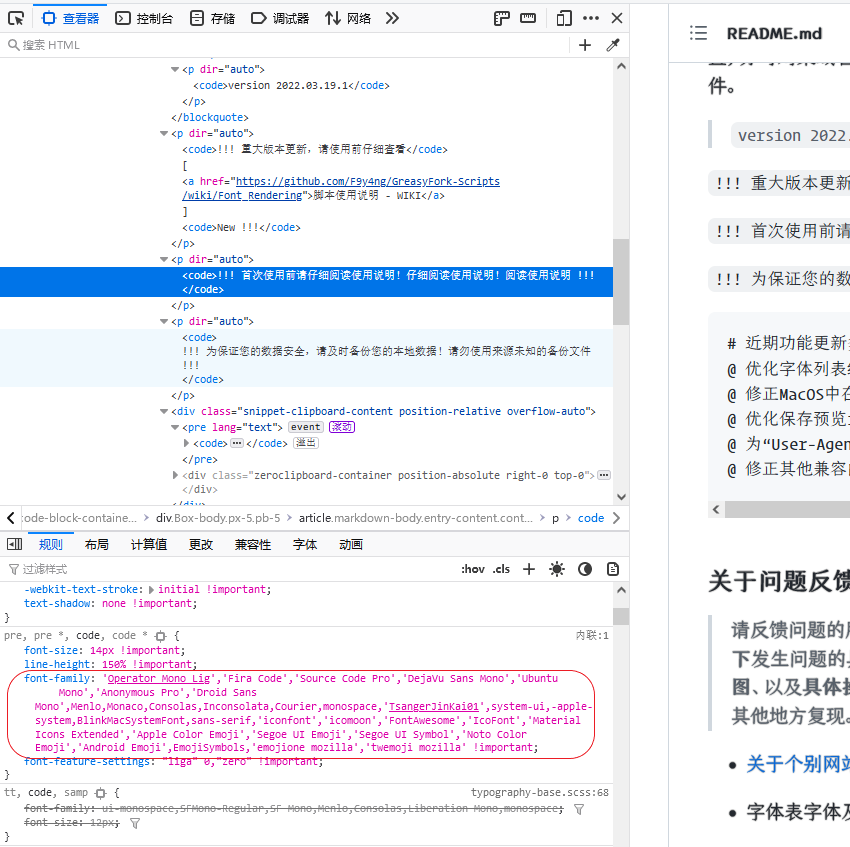Toggle the .cls class panel
The height and width of the screenshot is (847, 850).
(x=500, y=568)
